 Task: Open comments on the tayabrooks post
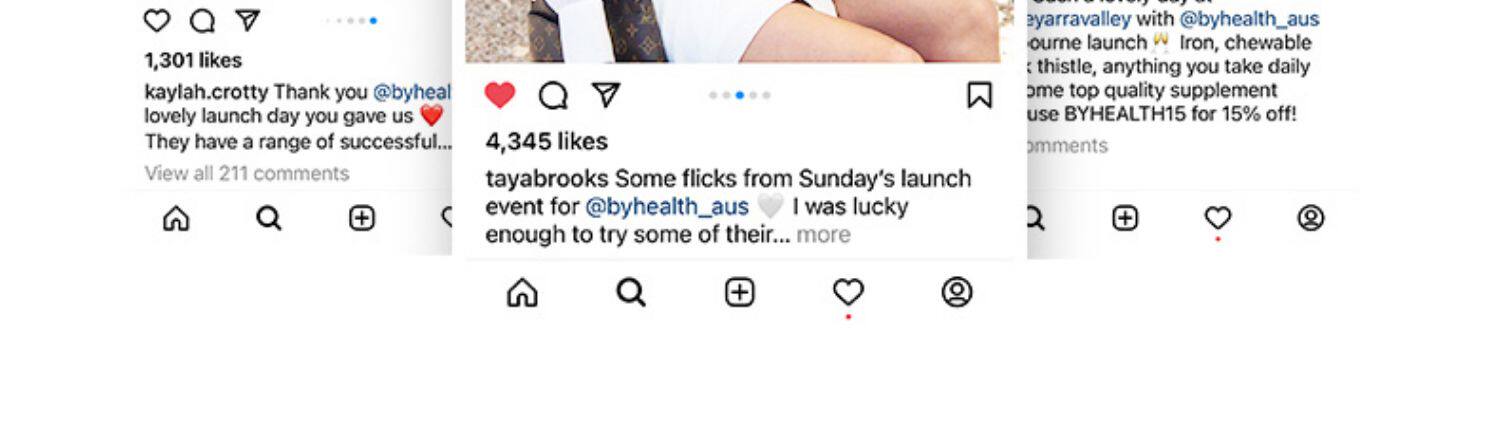(x=553, y=95)
